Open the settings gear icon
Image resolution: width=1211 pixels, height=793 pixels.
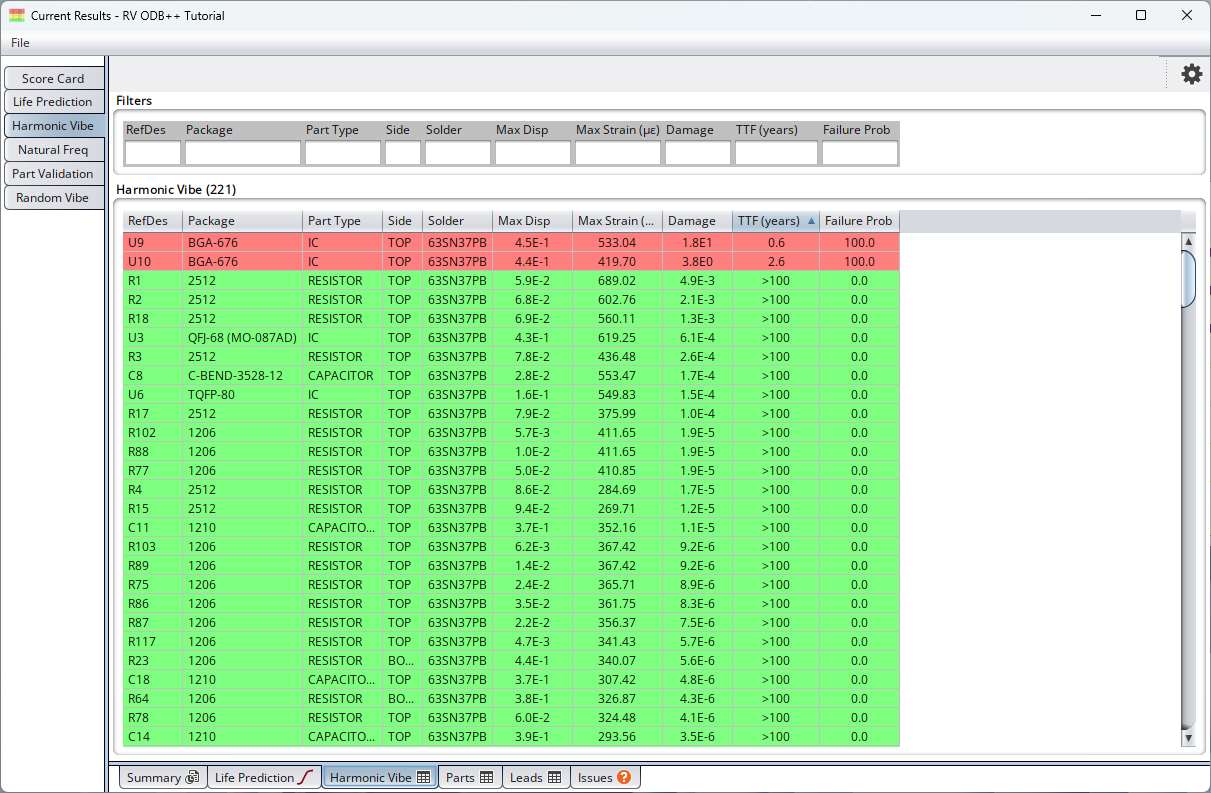pos(1191,74)
